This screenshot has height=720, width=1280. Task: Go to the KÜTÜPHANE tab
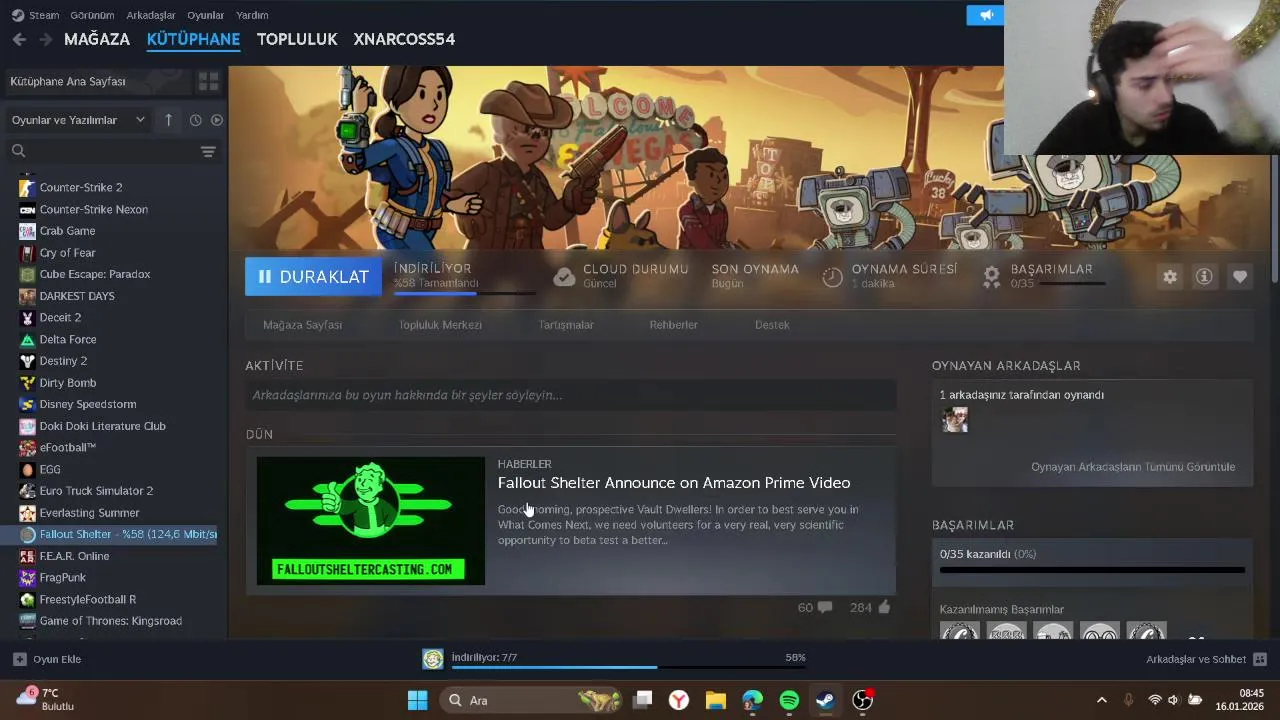(193, 39)
